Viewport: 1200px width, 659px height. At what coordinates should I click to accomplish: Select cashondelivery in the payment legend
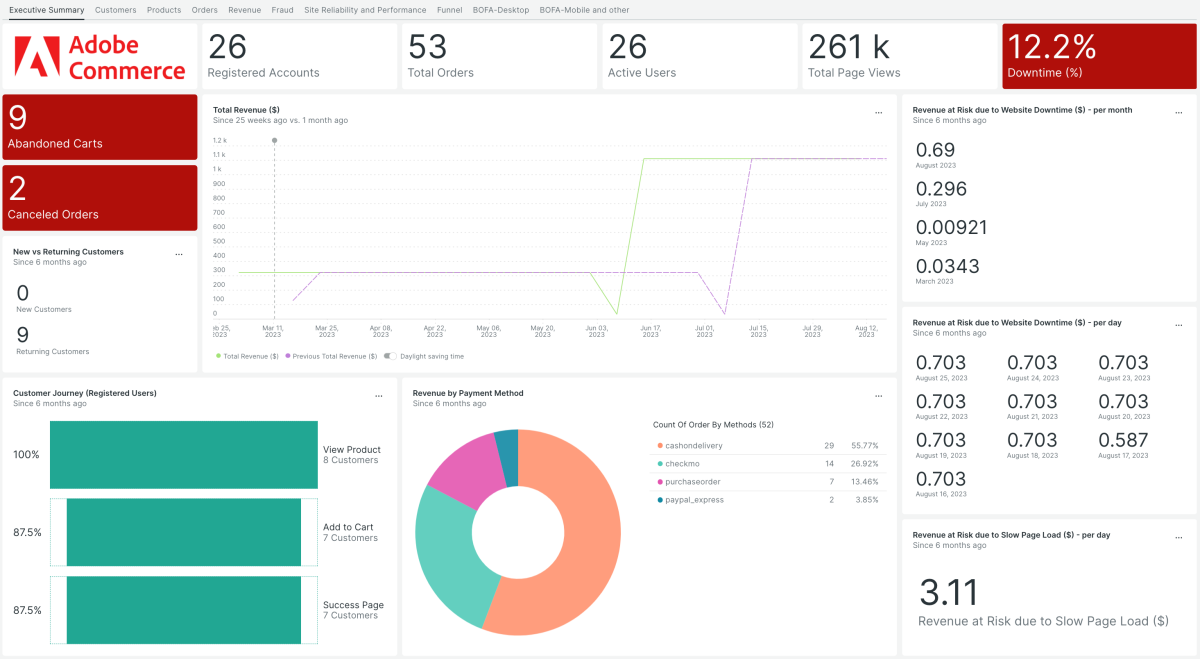point(693,446)
